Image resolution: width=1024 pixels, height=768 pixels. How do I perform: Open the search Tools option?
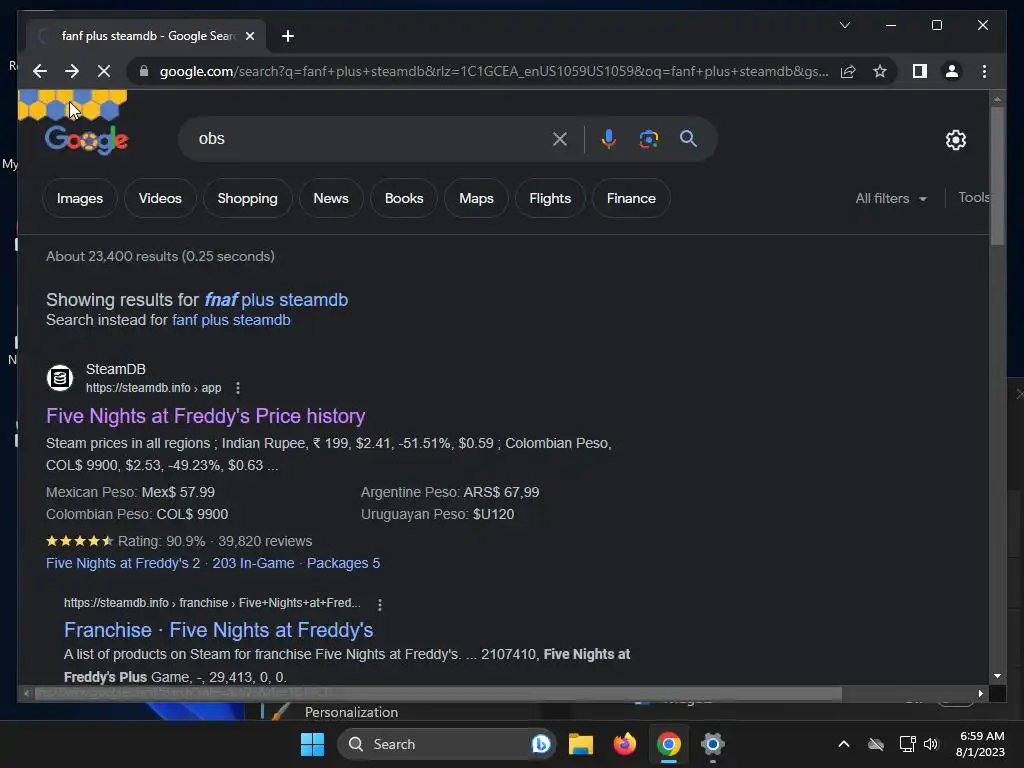coord(973,198)
